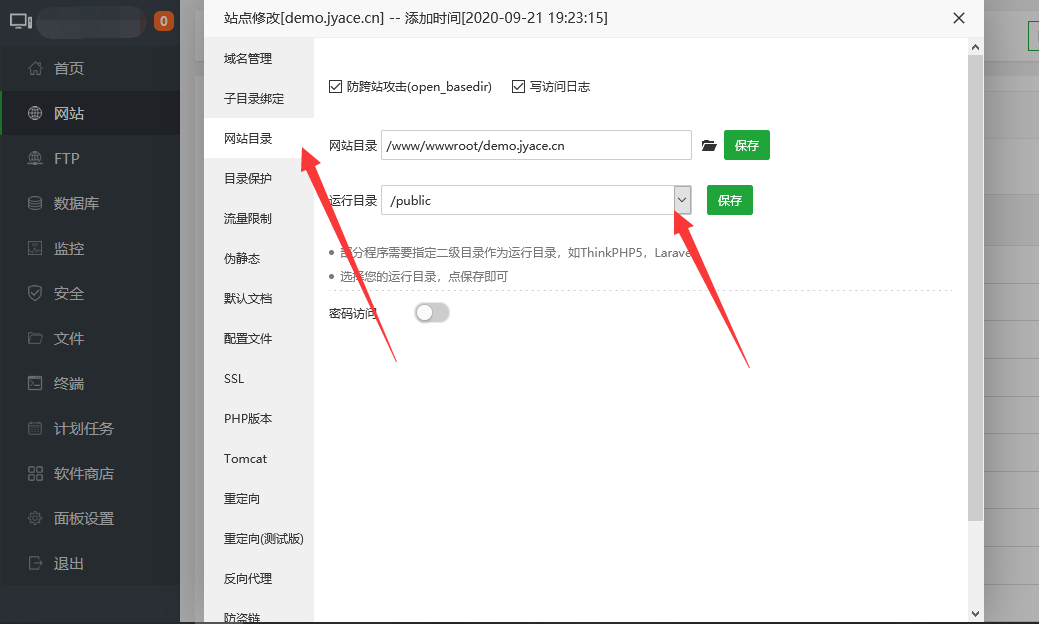
Task: Click the folder icon beside 文件
Action: tap(35, 338)
